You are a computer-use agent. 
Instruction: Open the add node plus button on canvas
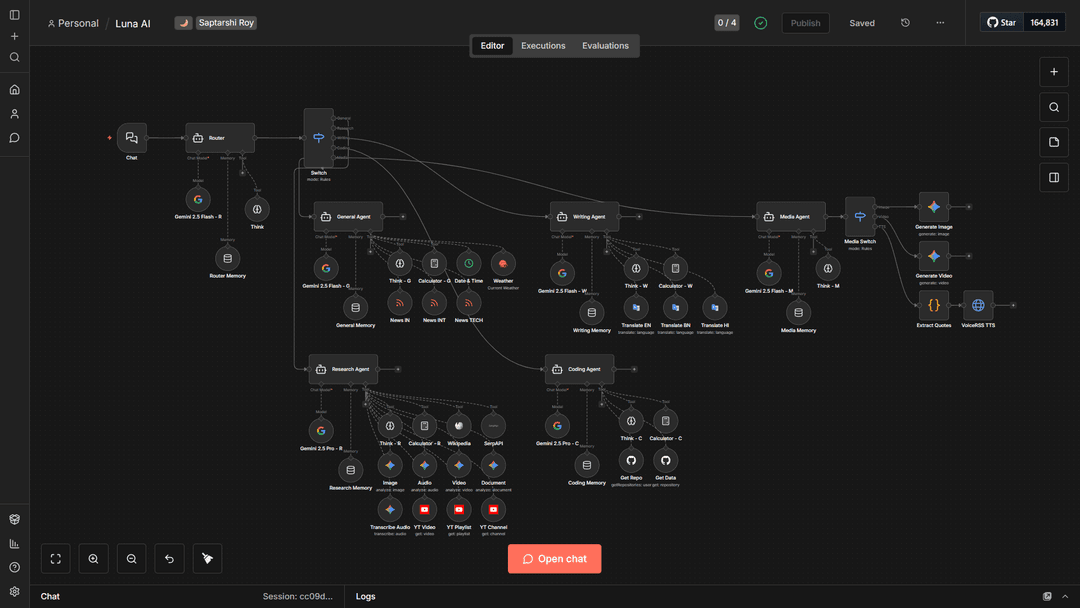[1054, 72]
